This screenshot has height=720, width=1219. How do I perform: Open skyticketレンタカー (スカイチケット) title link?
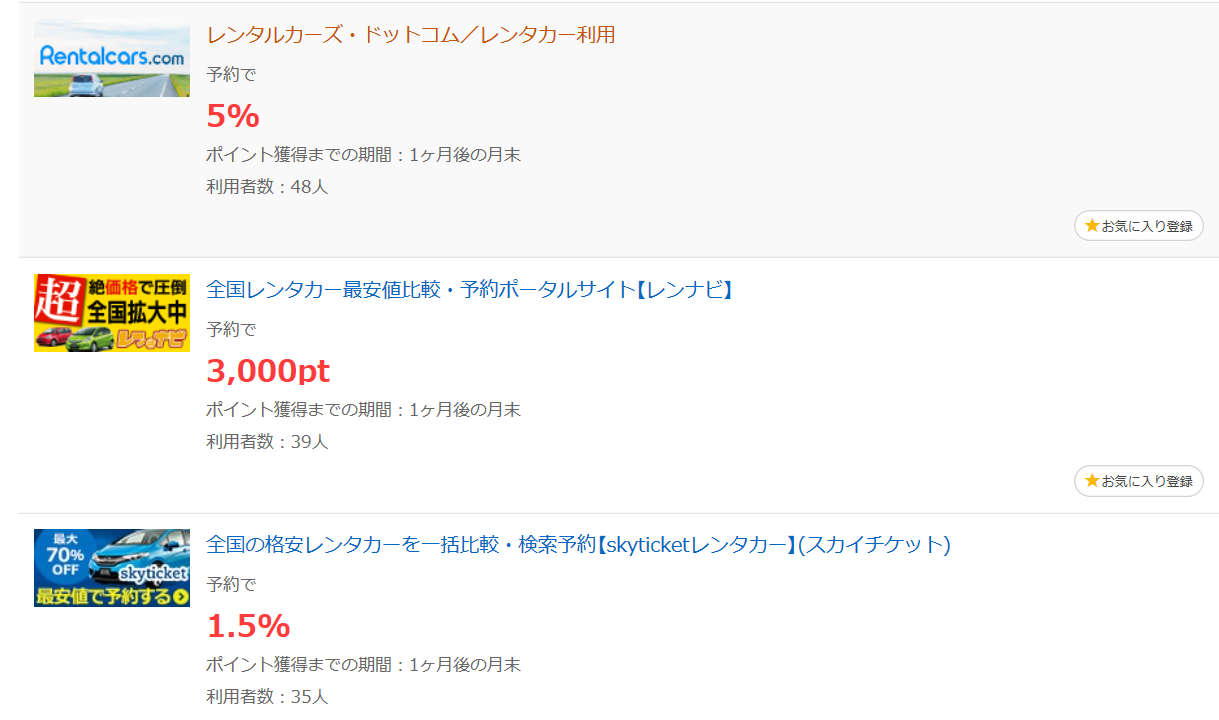click(x=578, y=545)
